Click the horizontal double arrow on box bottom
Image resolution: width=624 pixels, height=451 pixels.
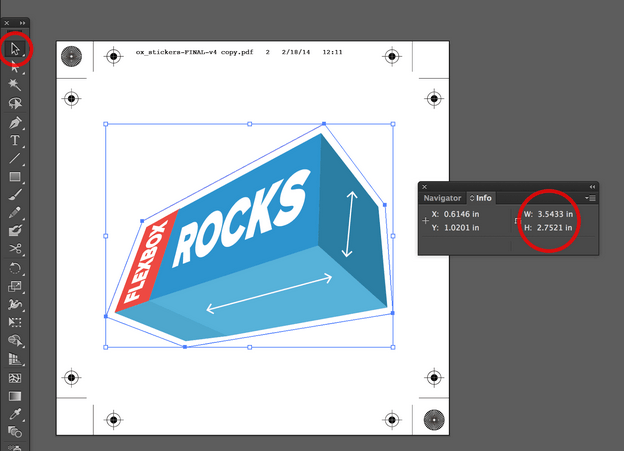pos(269,293)
